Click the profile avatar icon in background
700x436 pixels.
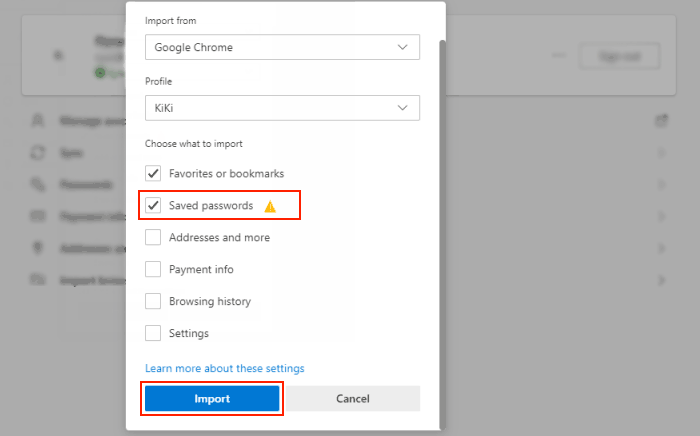pyautogui.click(x=58, y=55)
